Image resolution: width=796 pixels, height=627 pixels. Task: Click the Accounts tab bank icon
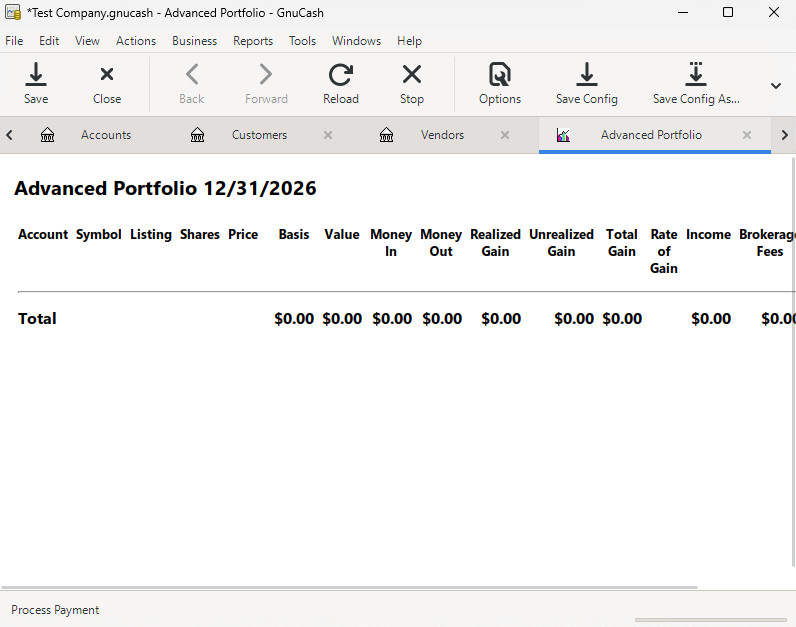47,135
